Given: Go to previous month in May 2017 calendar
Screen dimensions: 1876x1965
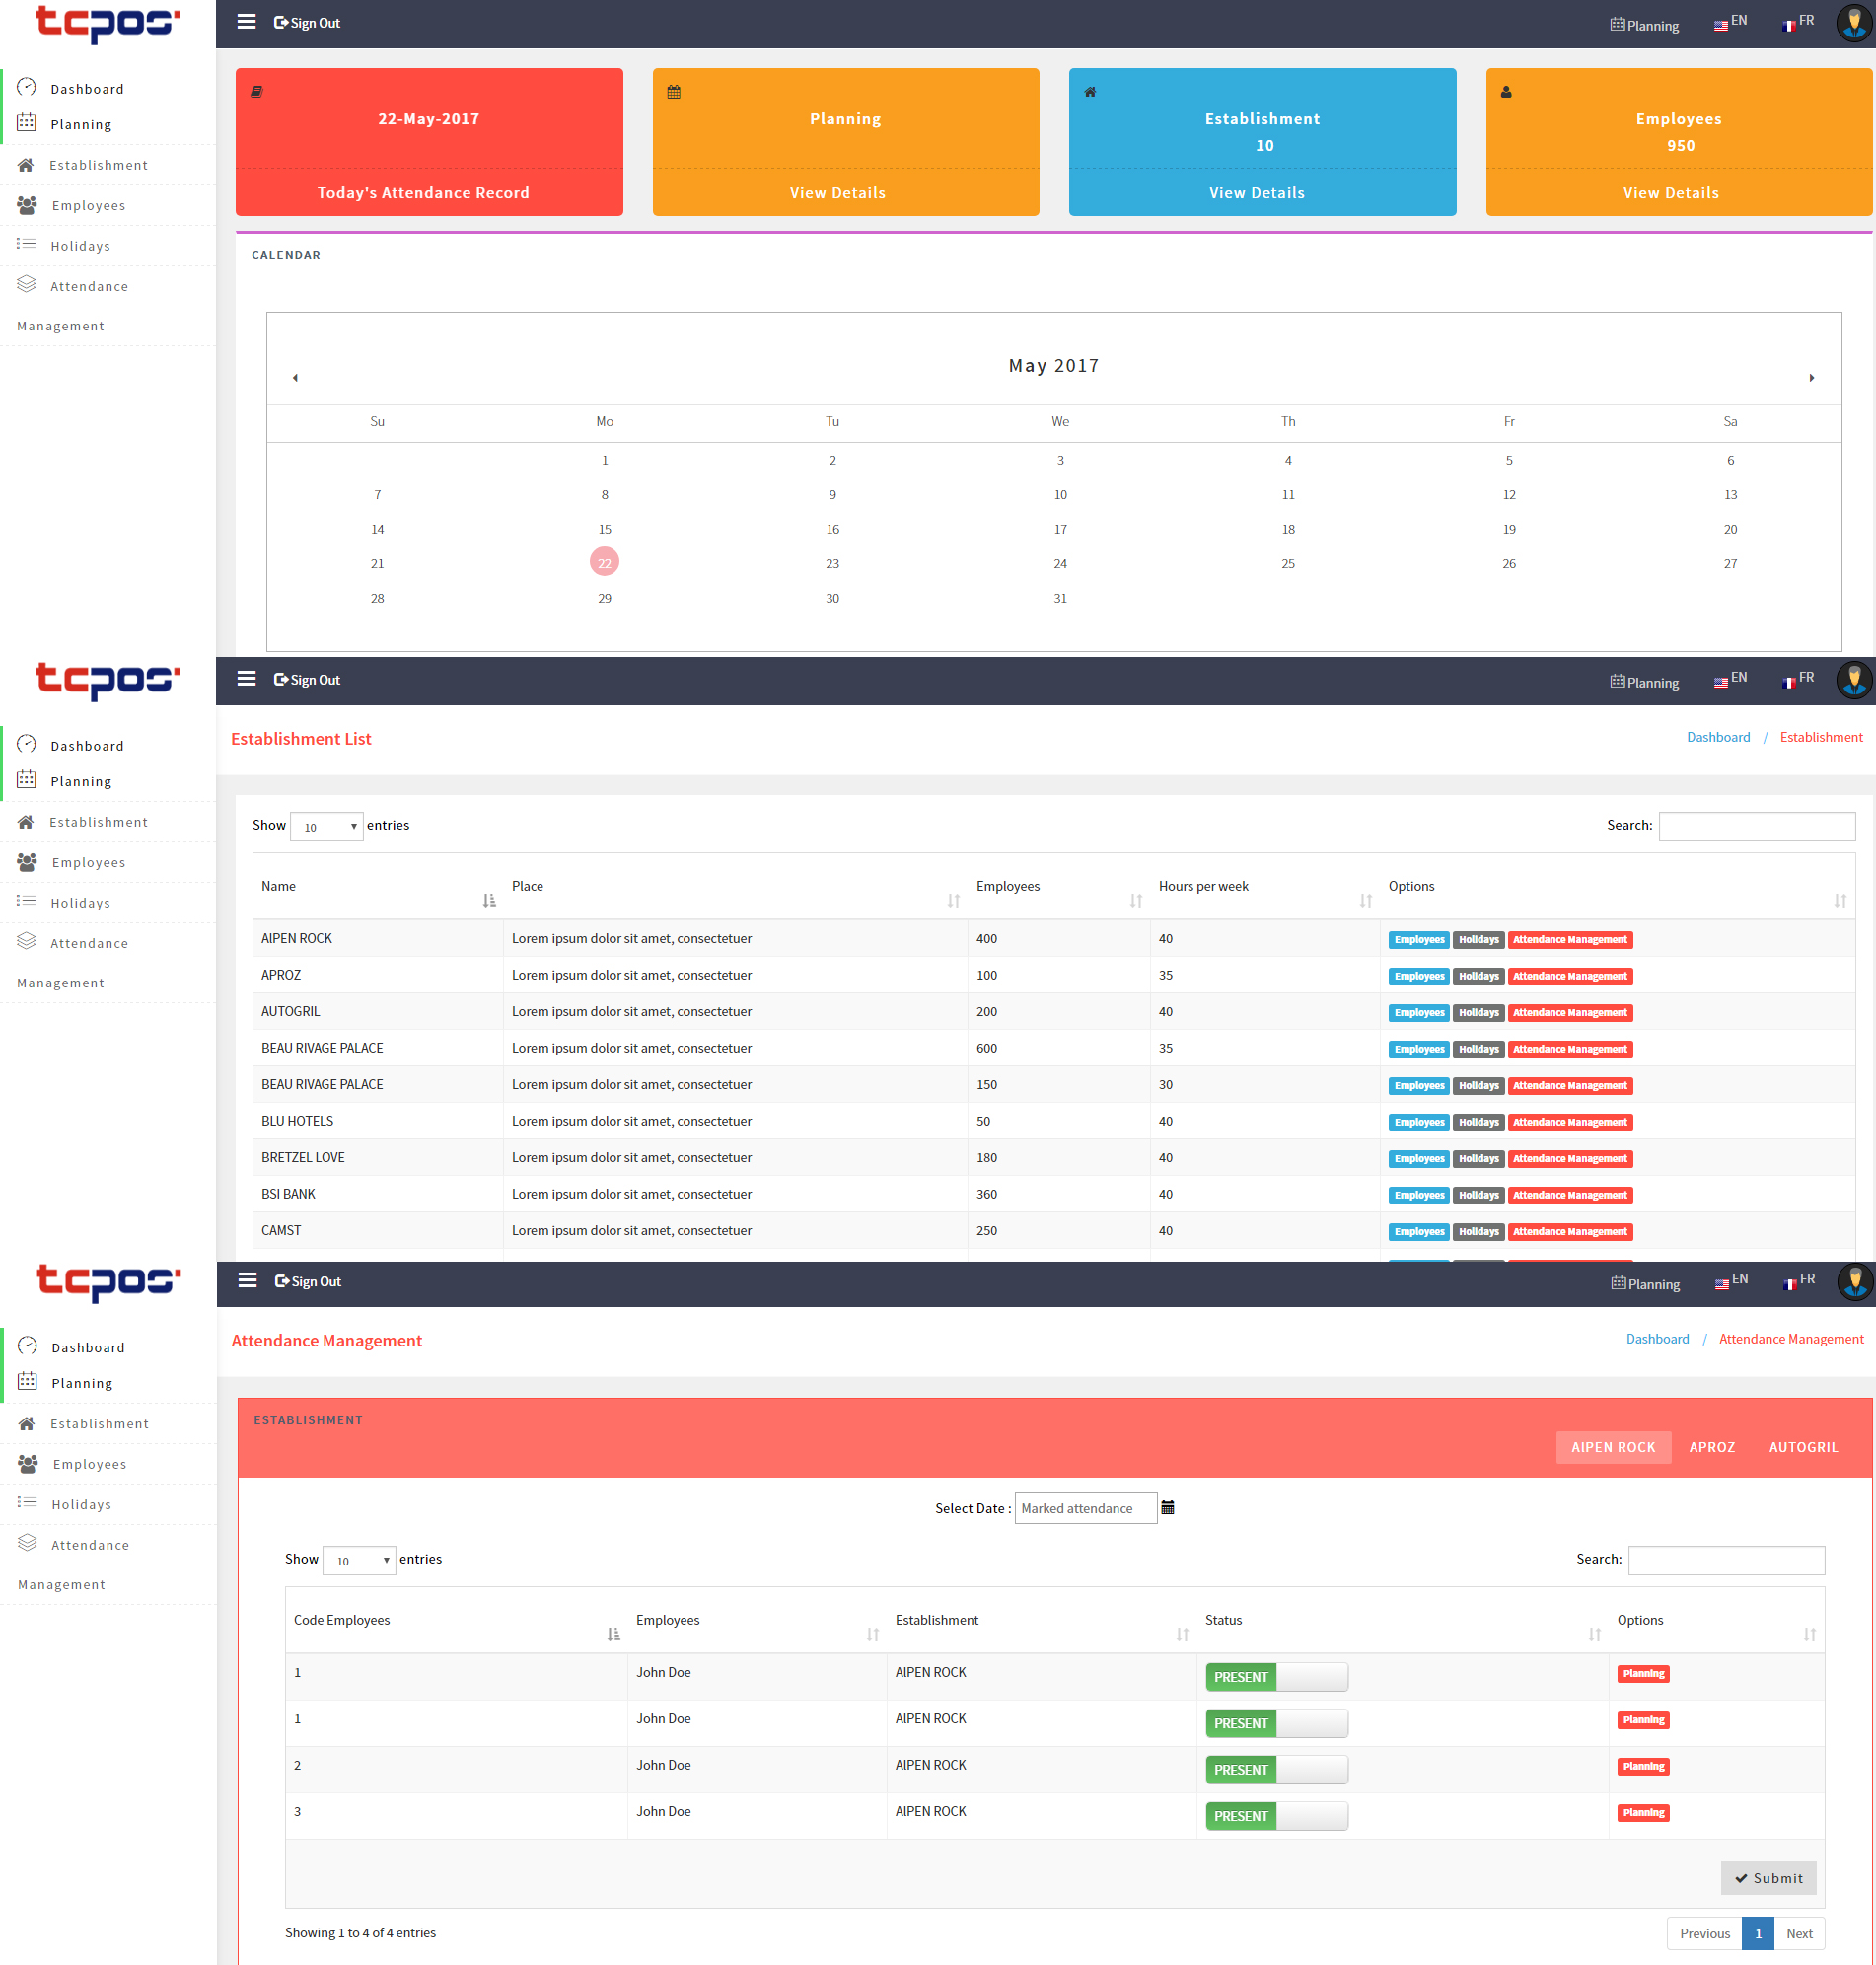Looking at the screenshot, I should tap(295, 378).
